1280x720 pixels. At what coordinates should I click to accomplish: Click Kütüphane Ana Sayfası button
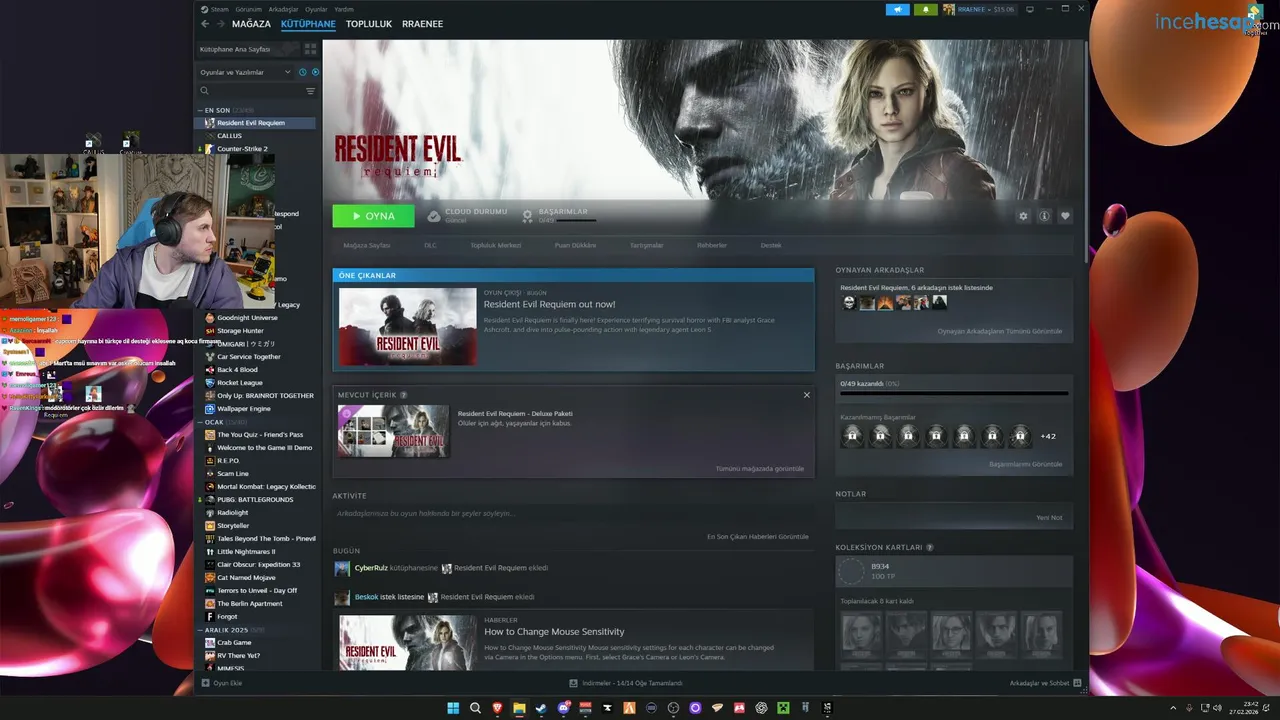pos(248,48)
